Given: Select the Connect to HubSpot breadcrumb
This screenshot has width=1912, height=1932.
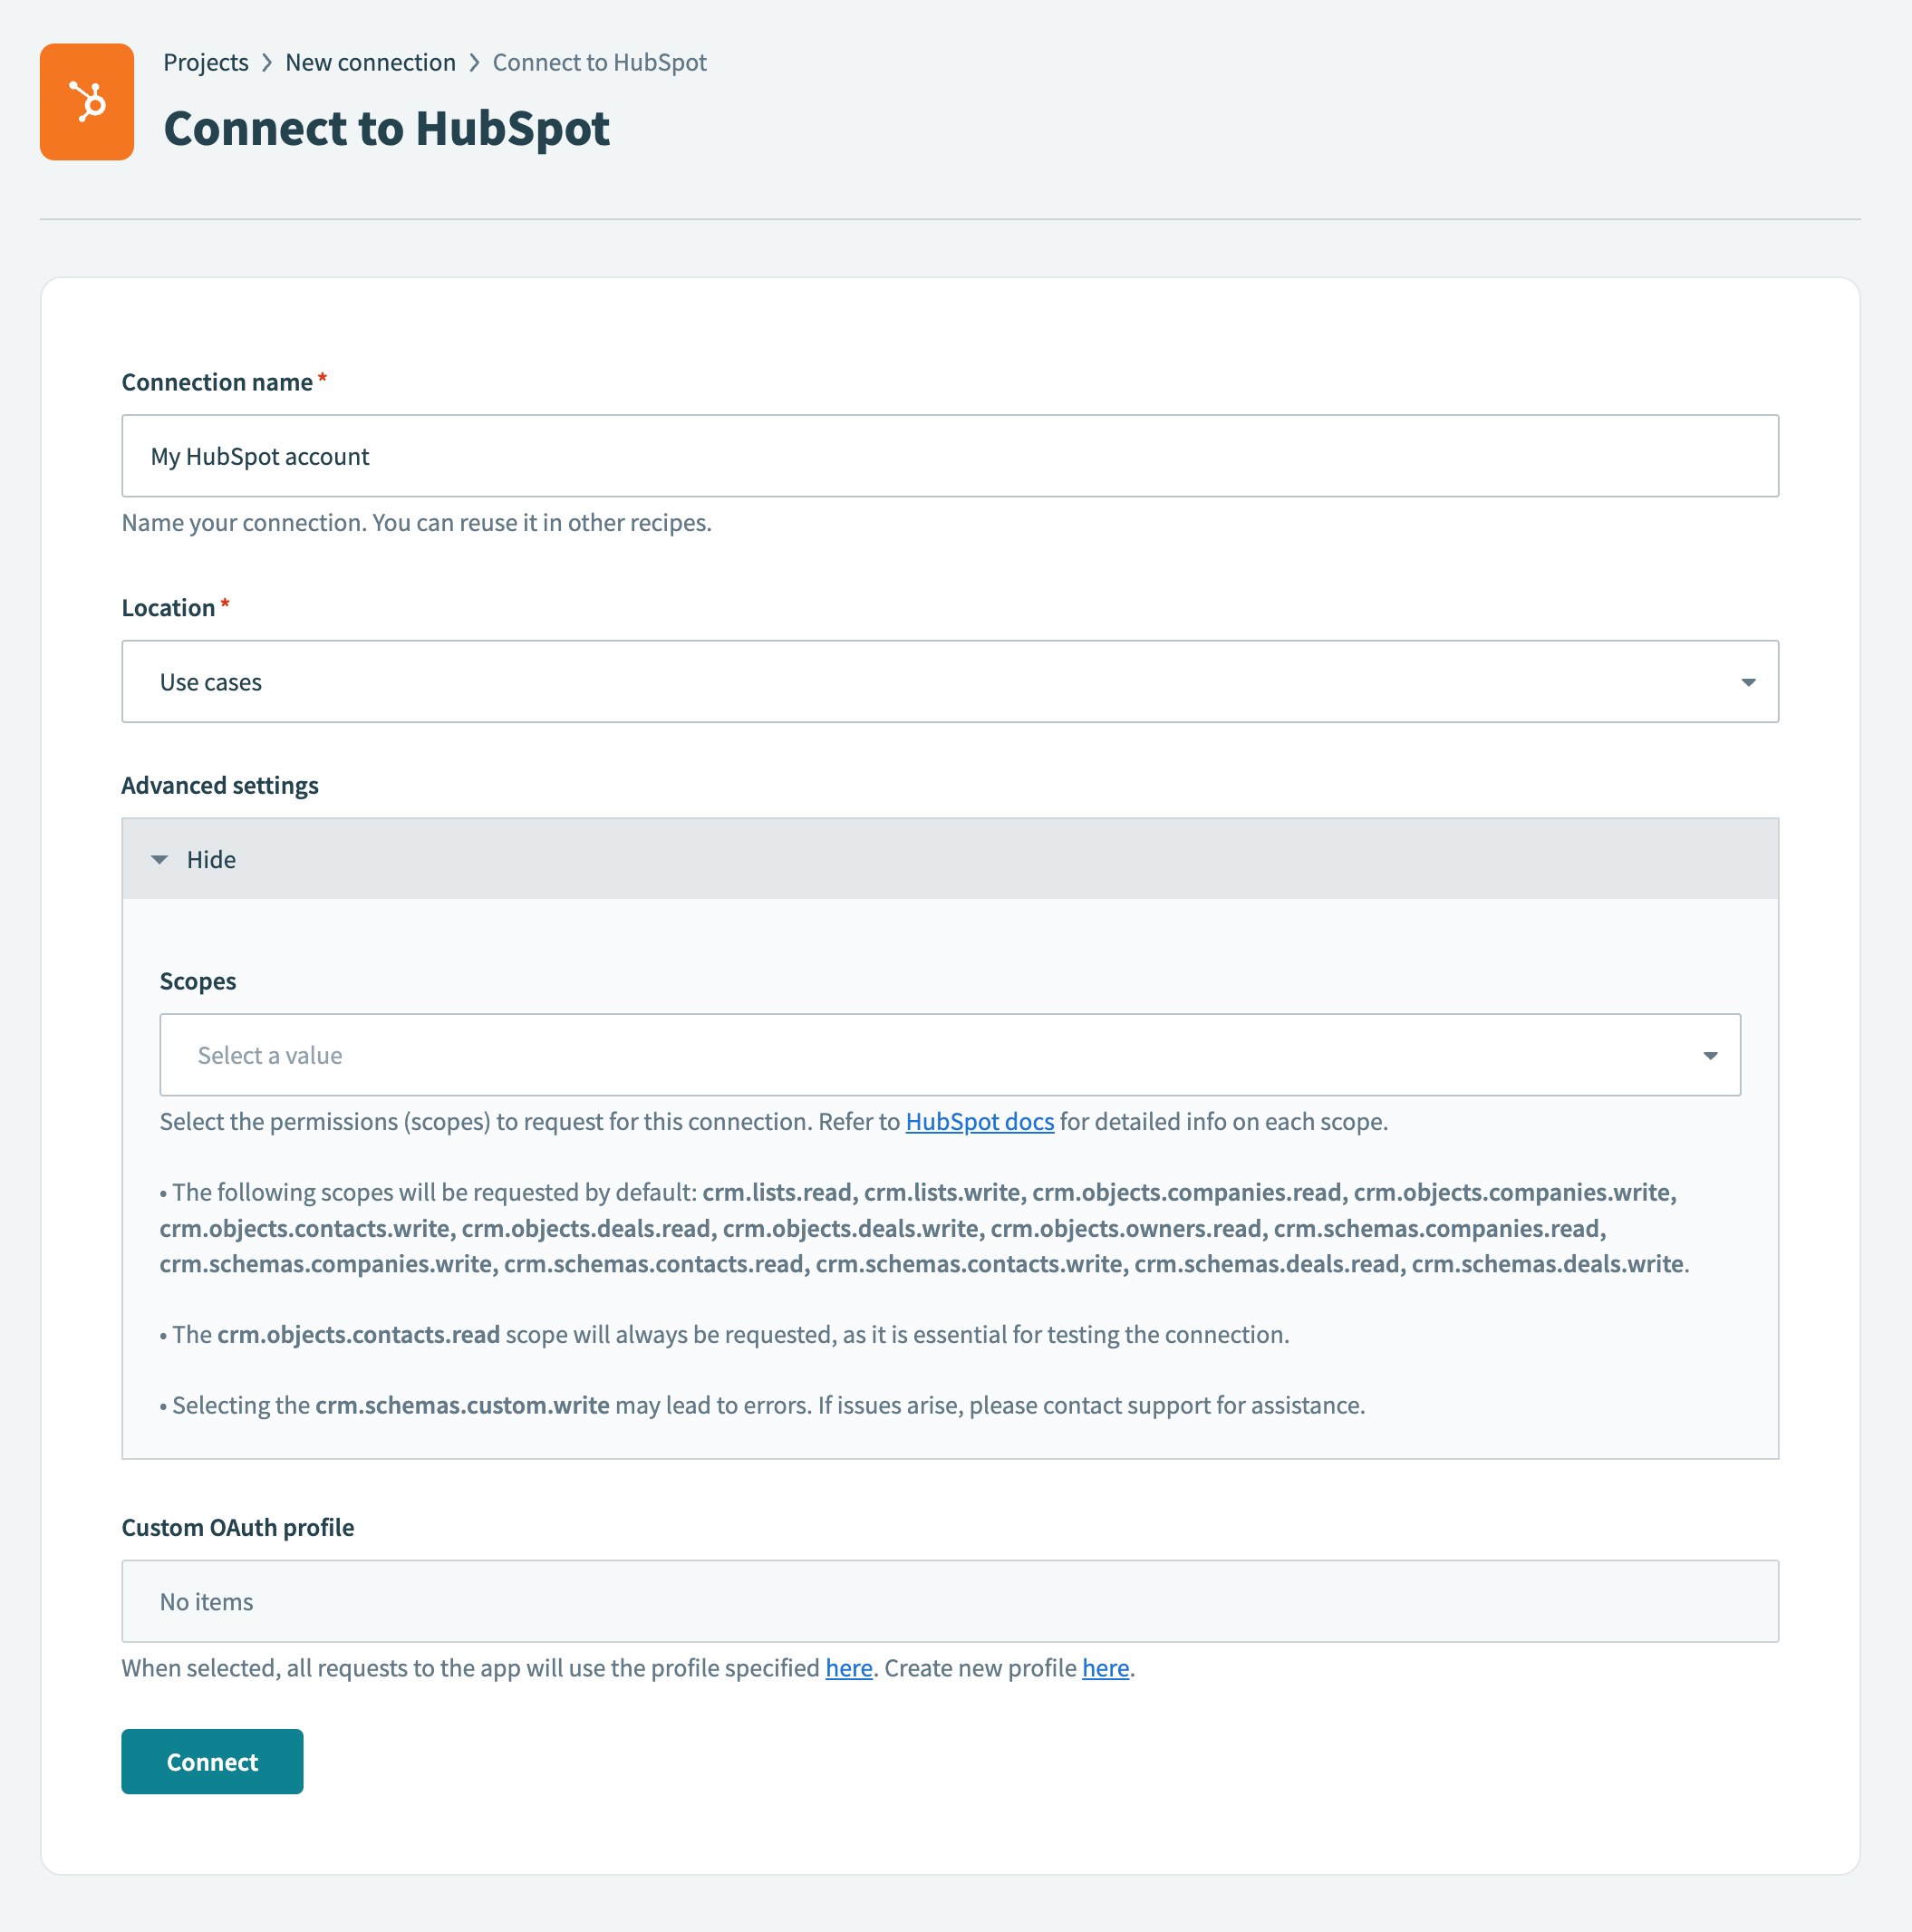Looking at the screenshot, I should [x=599, y=62].
